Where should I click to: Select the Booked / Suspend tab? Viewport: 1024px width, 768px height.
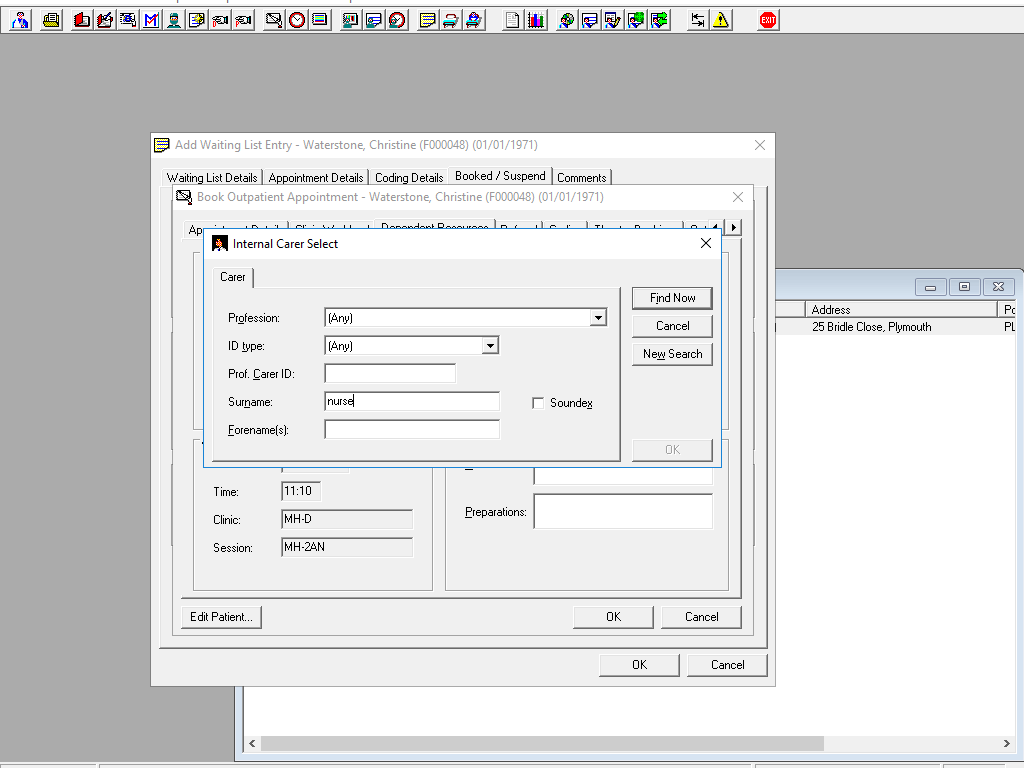[x=500, y=176]
